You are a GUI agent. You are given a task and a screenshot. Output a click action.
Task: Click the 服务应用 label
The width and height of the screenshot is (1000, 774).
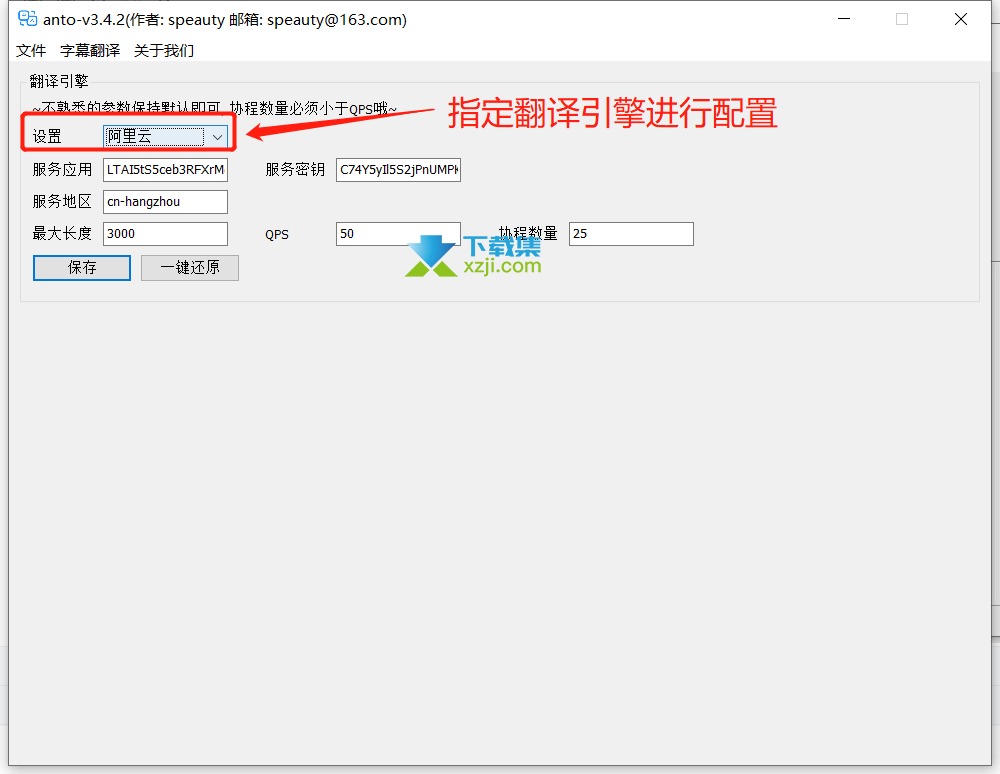(x=62, y=170)
